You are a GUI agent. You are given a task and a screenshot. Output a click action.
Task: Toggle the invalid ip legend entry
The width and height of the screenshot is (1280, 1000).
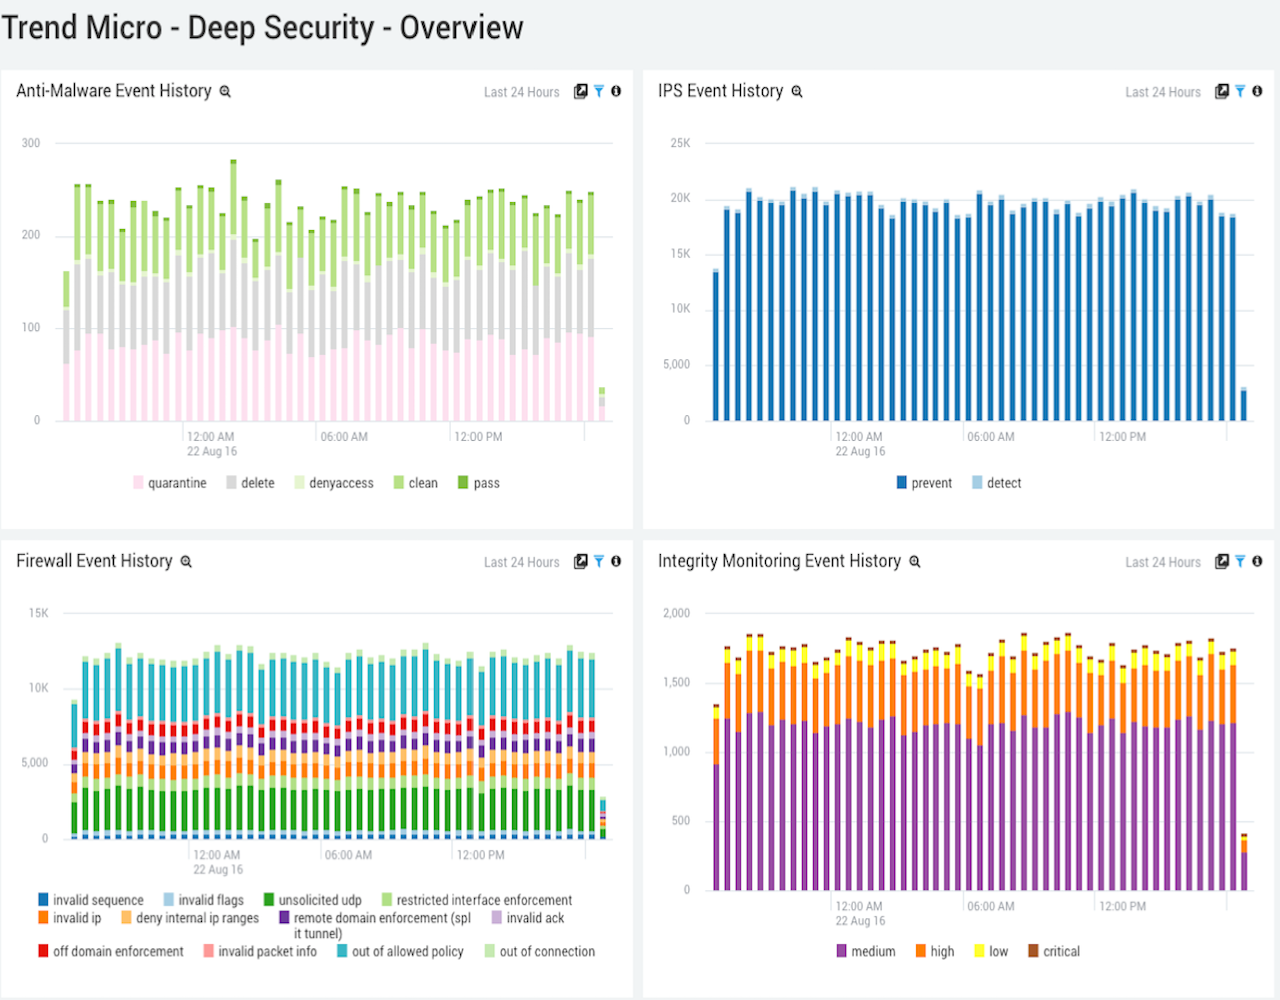70,918
